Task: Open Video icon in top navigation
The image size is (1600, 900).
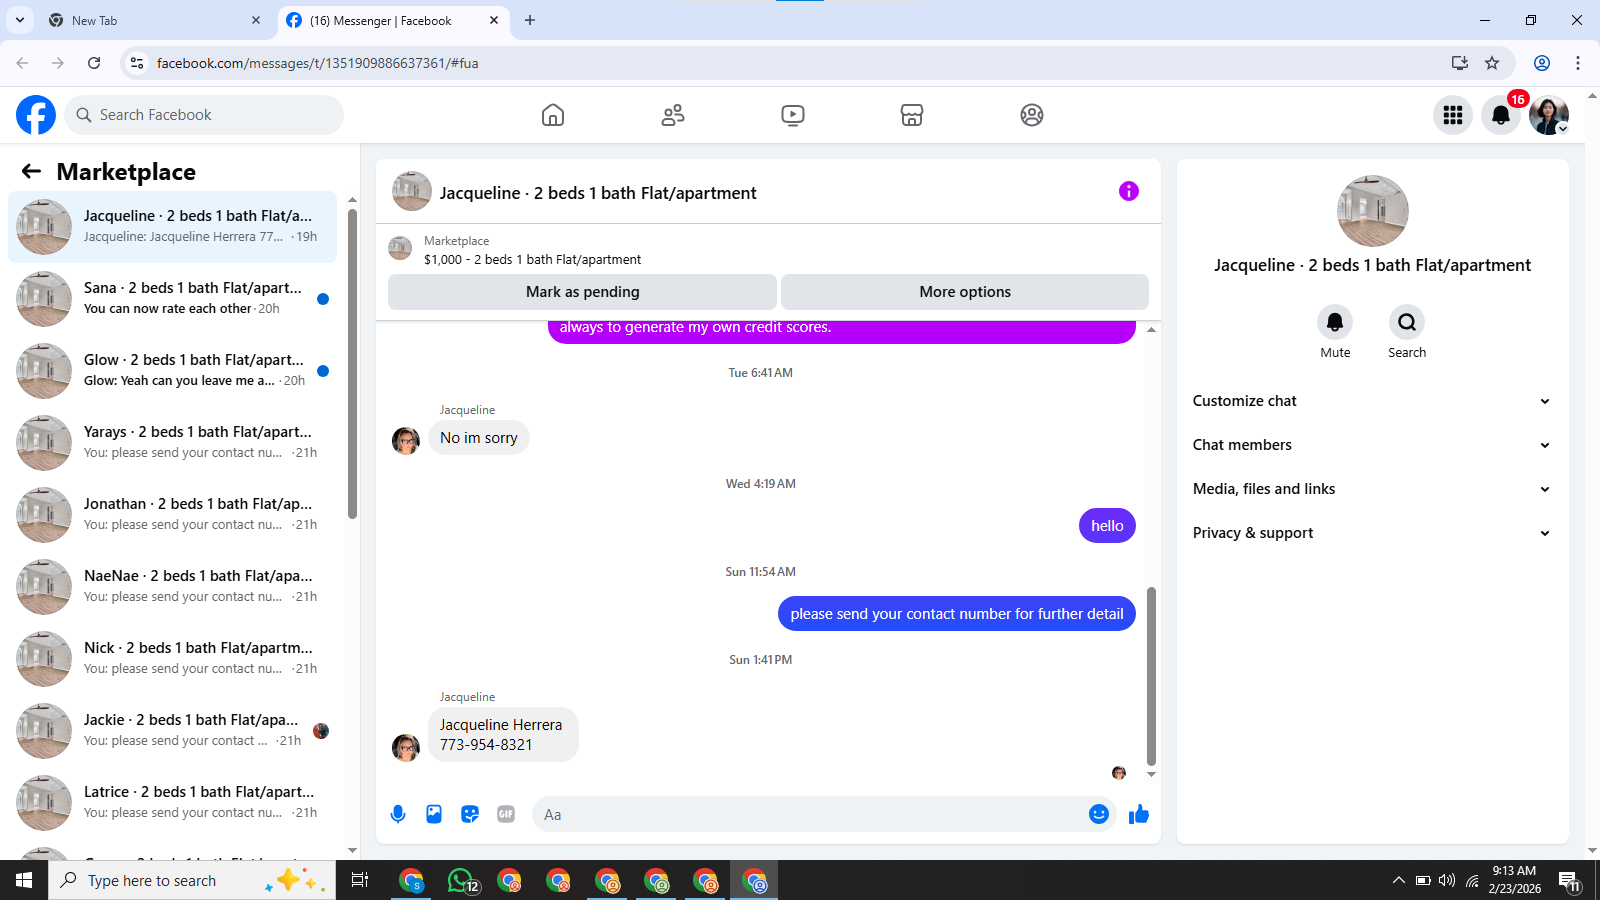Action: [x=793, y=115]
